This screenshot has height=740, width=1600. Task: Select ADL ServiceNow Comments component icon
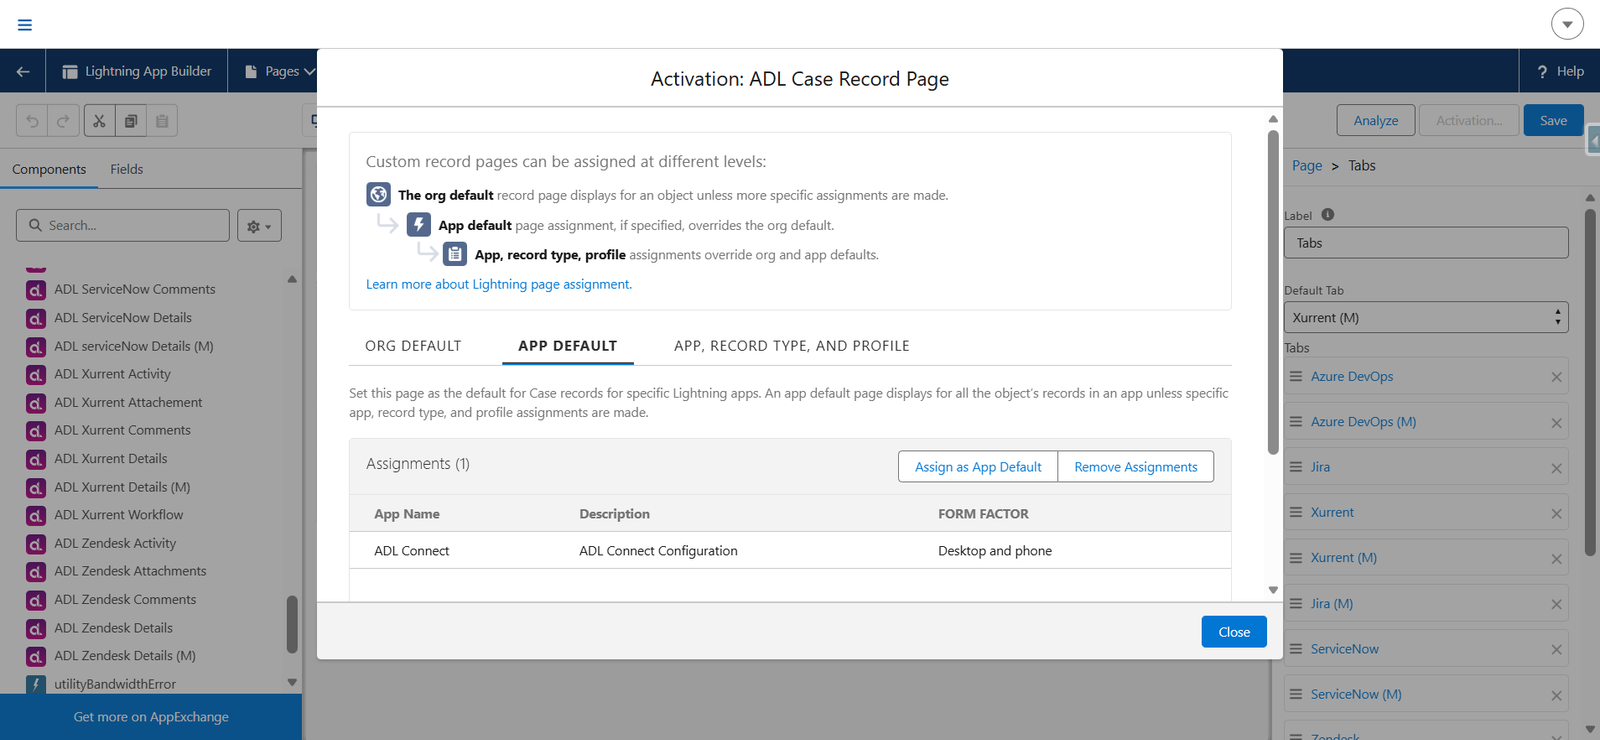tap(36, 290)
